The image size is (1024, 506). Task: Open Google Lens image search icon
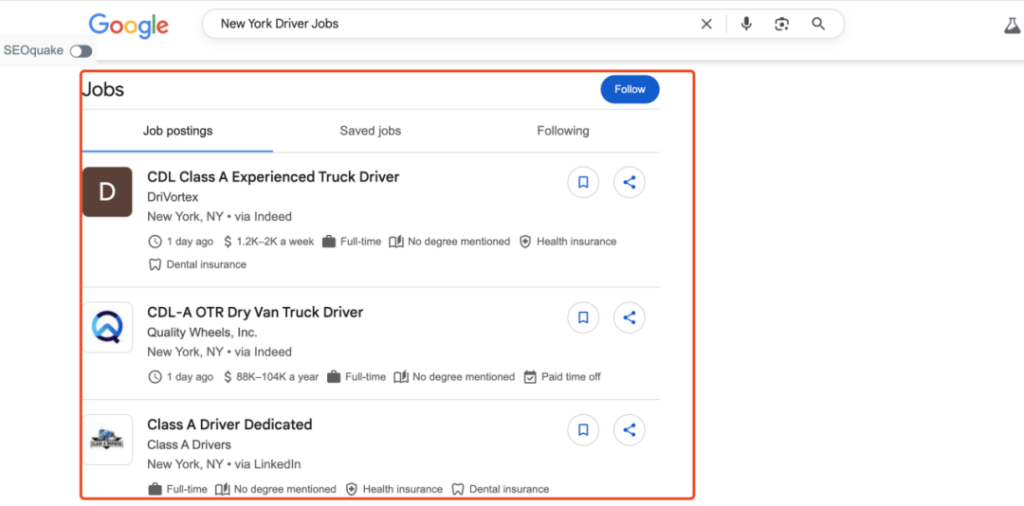click(x=782, y=24)
